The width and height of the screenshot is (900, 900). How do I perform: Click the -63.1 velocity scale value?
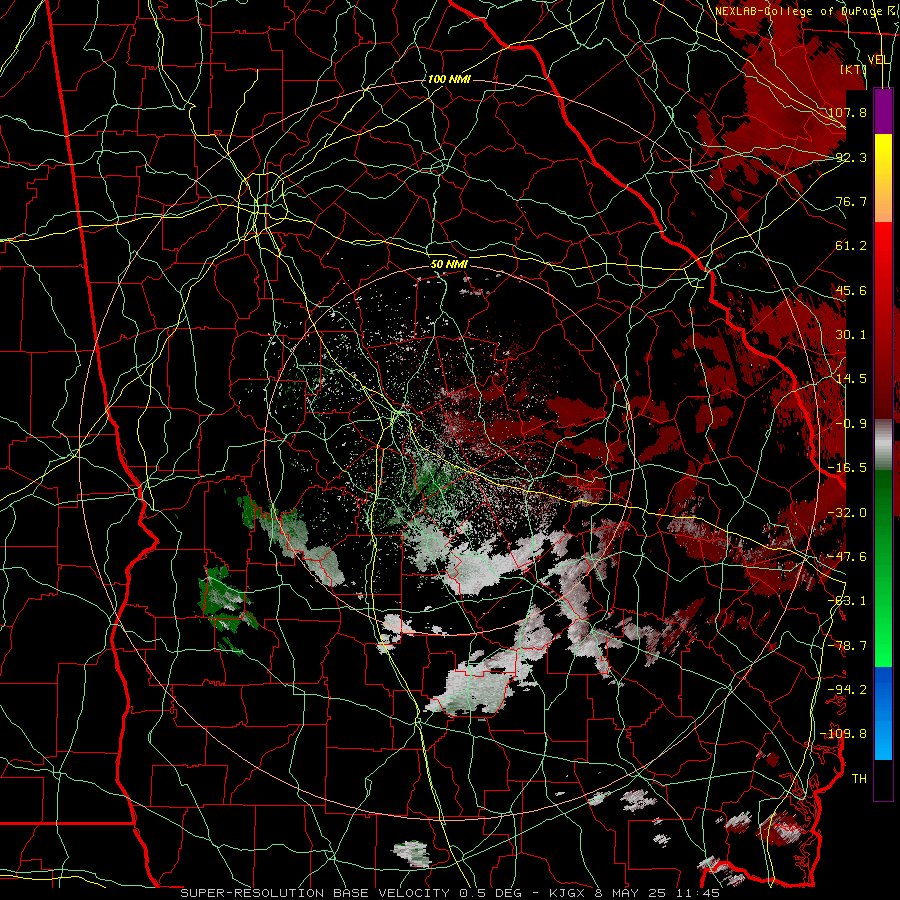(x=848, y=600)
